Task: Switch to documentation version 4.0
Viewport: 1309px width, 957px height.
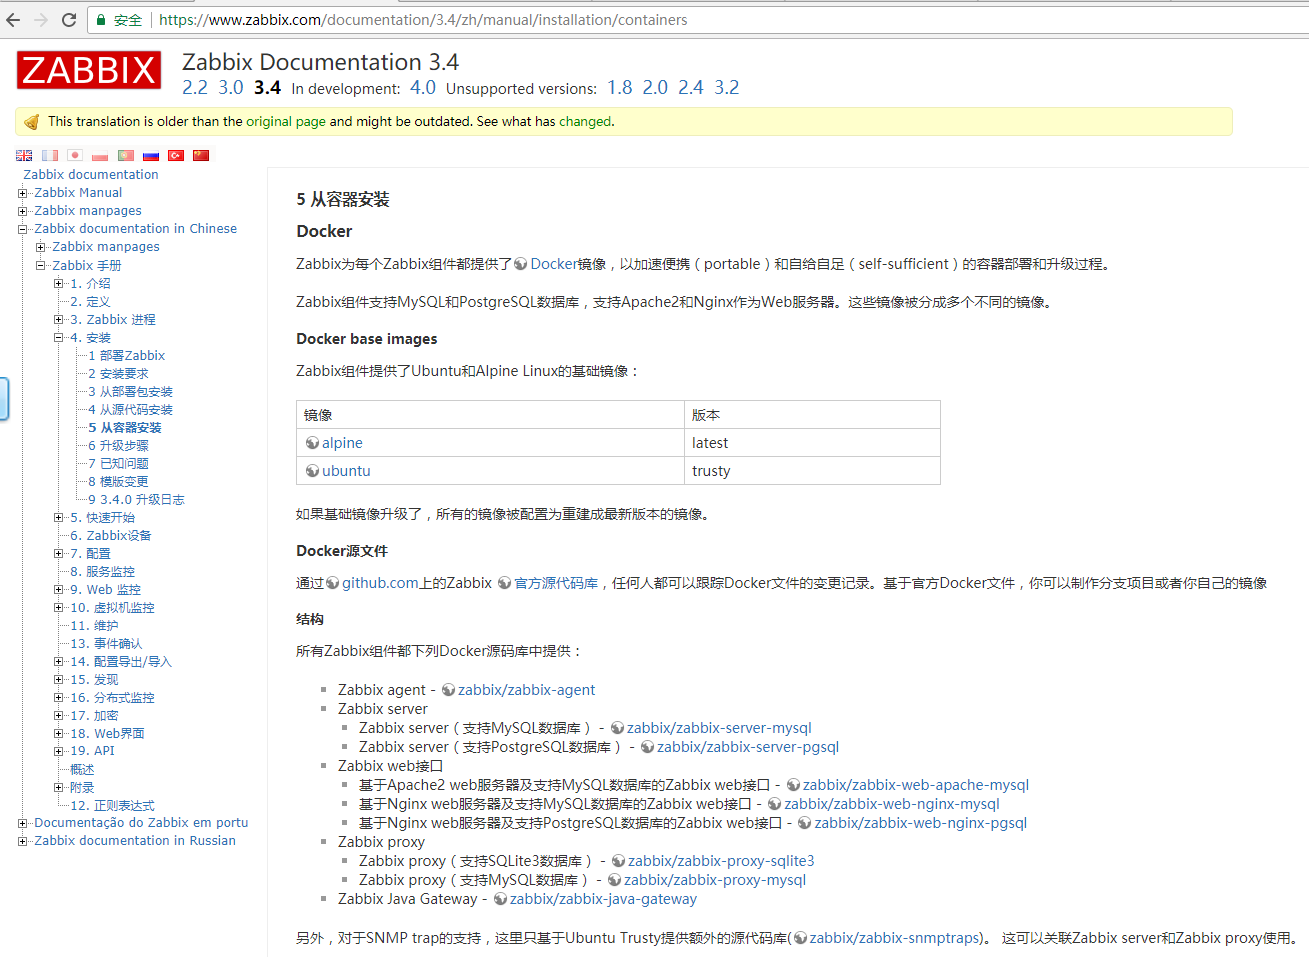Action: click(x=422, y=88)
